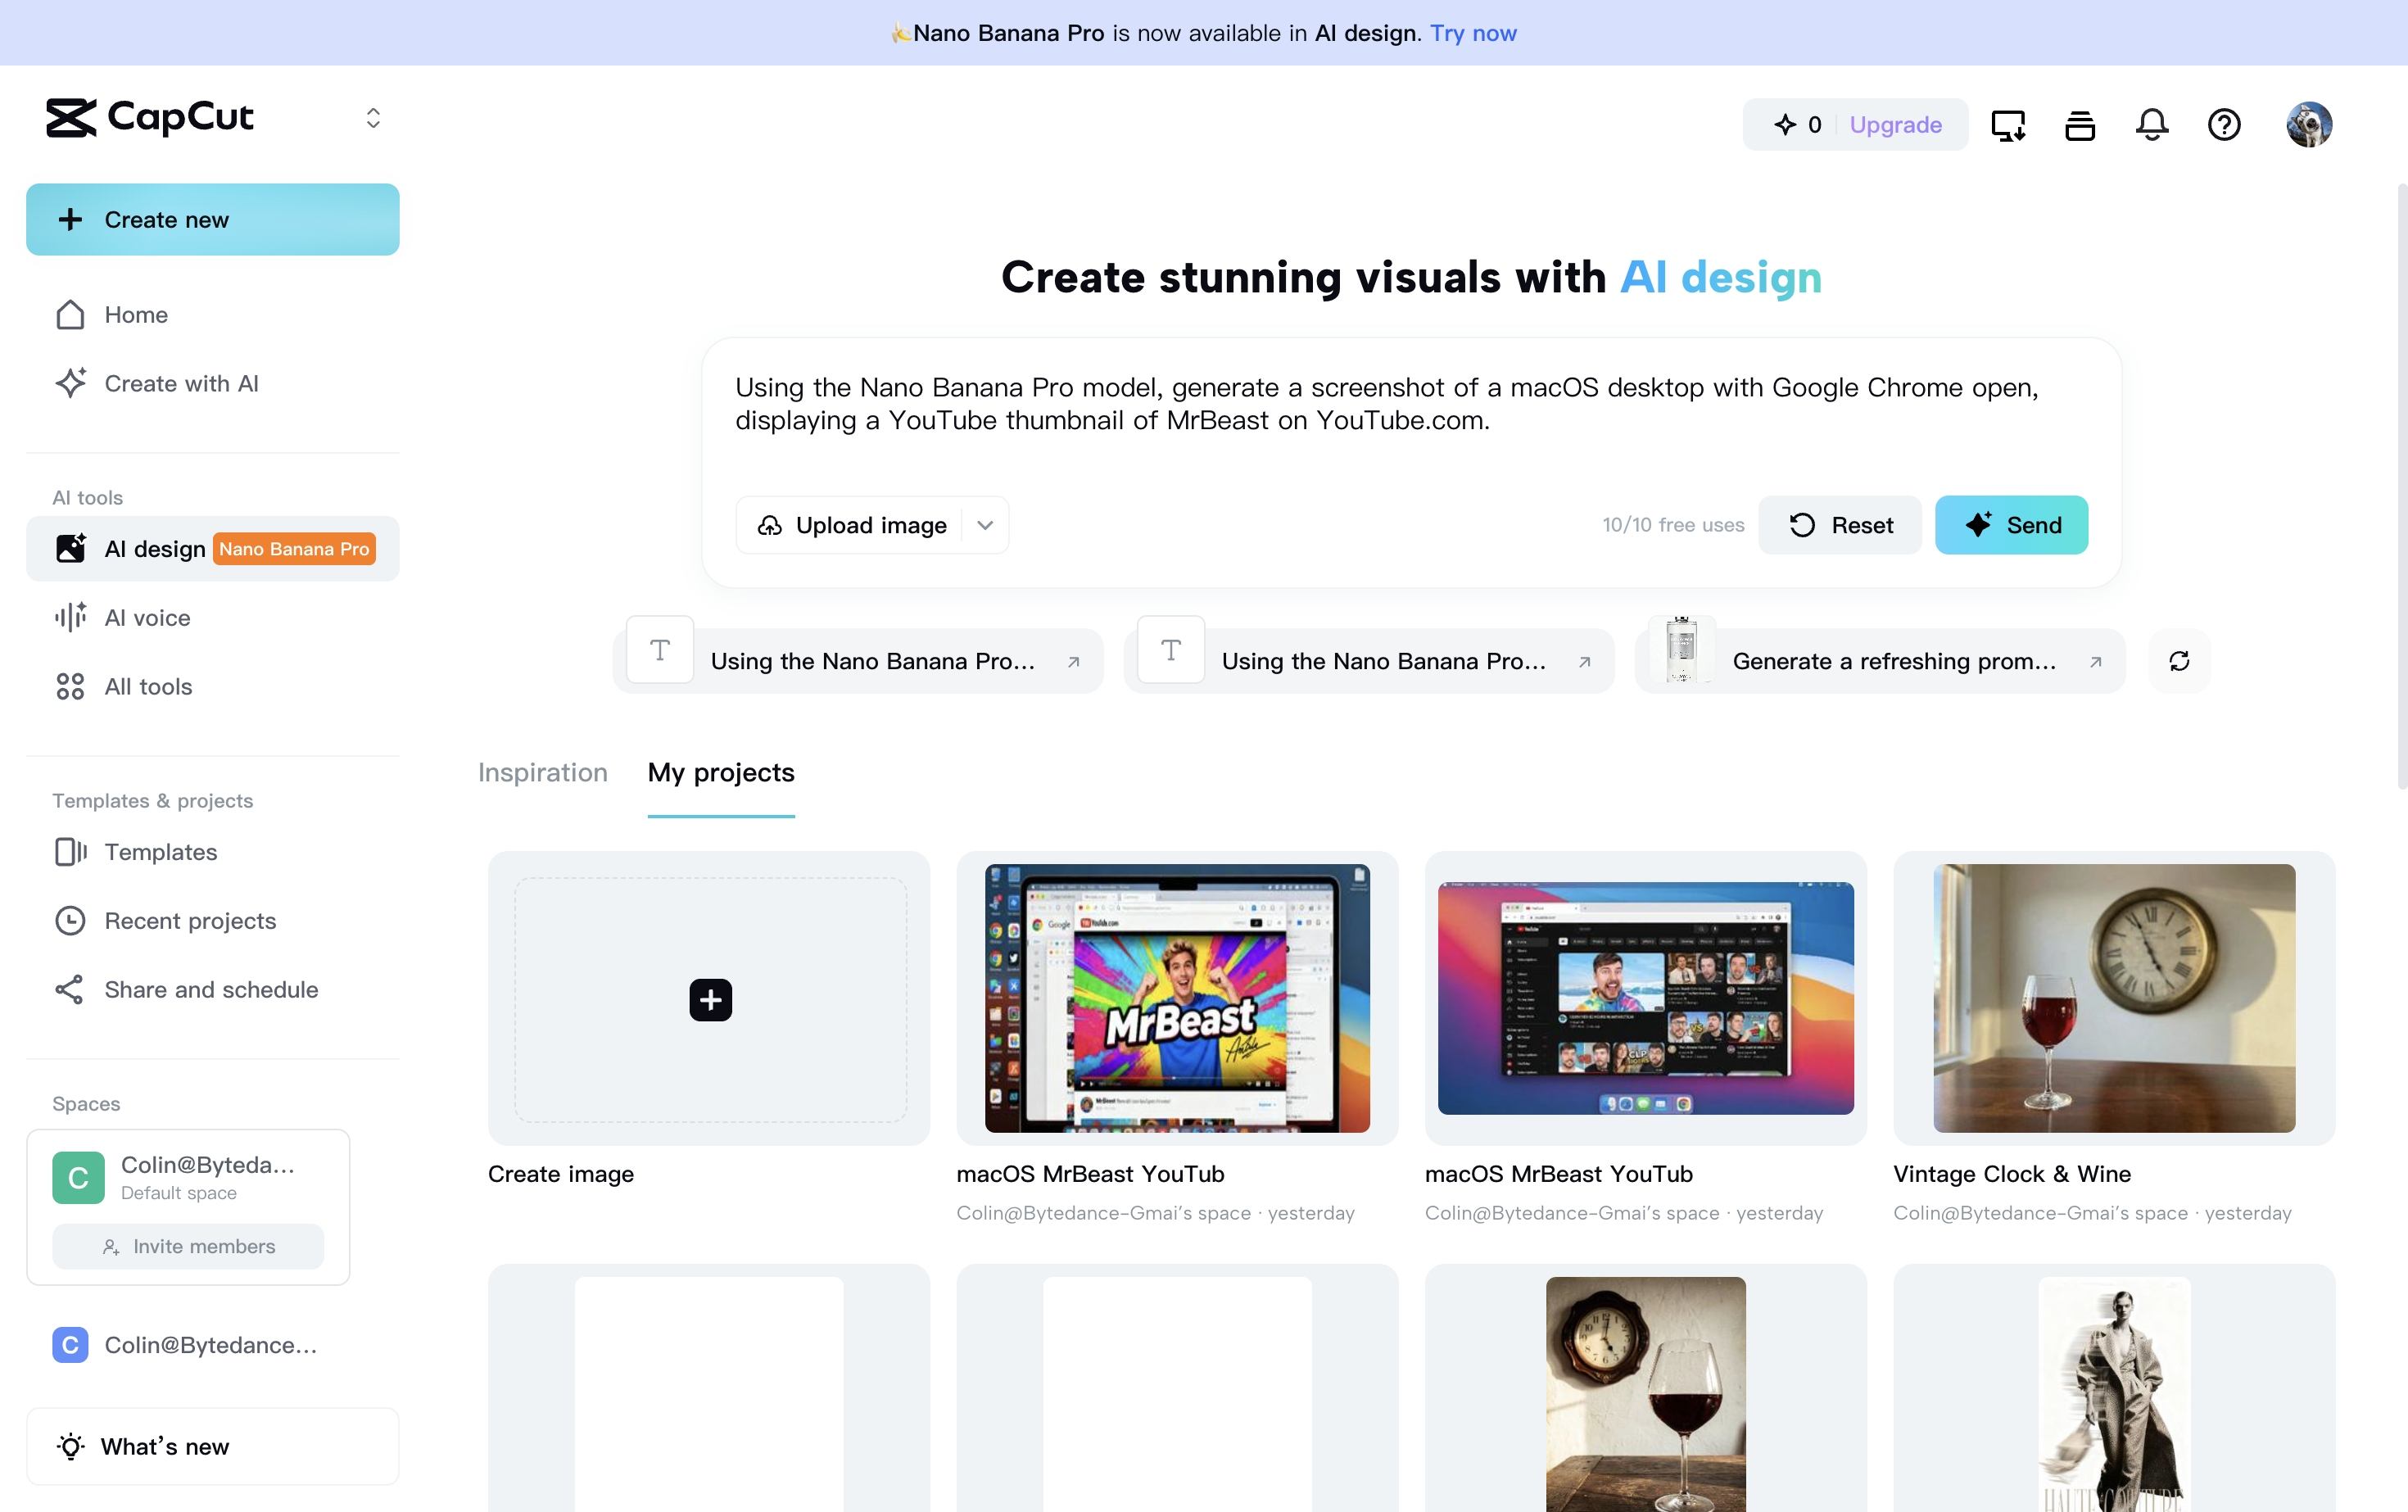Click the Create image plus tile

point(709,999)
